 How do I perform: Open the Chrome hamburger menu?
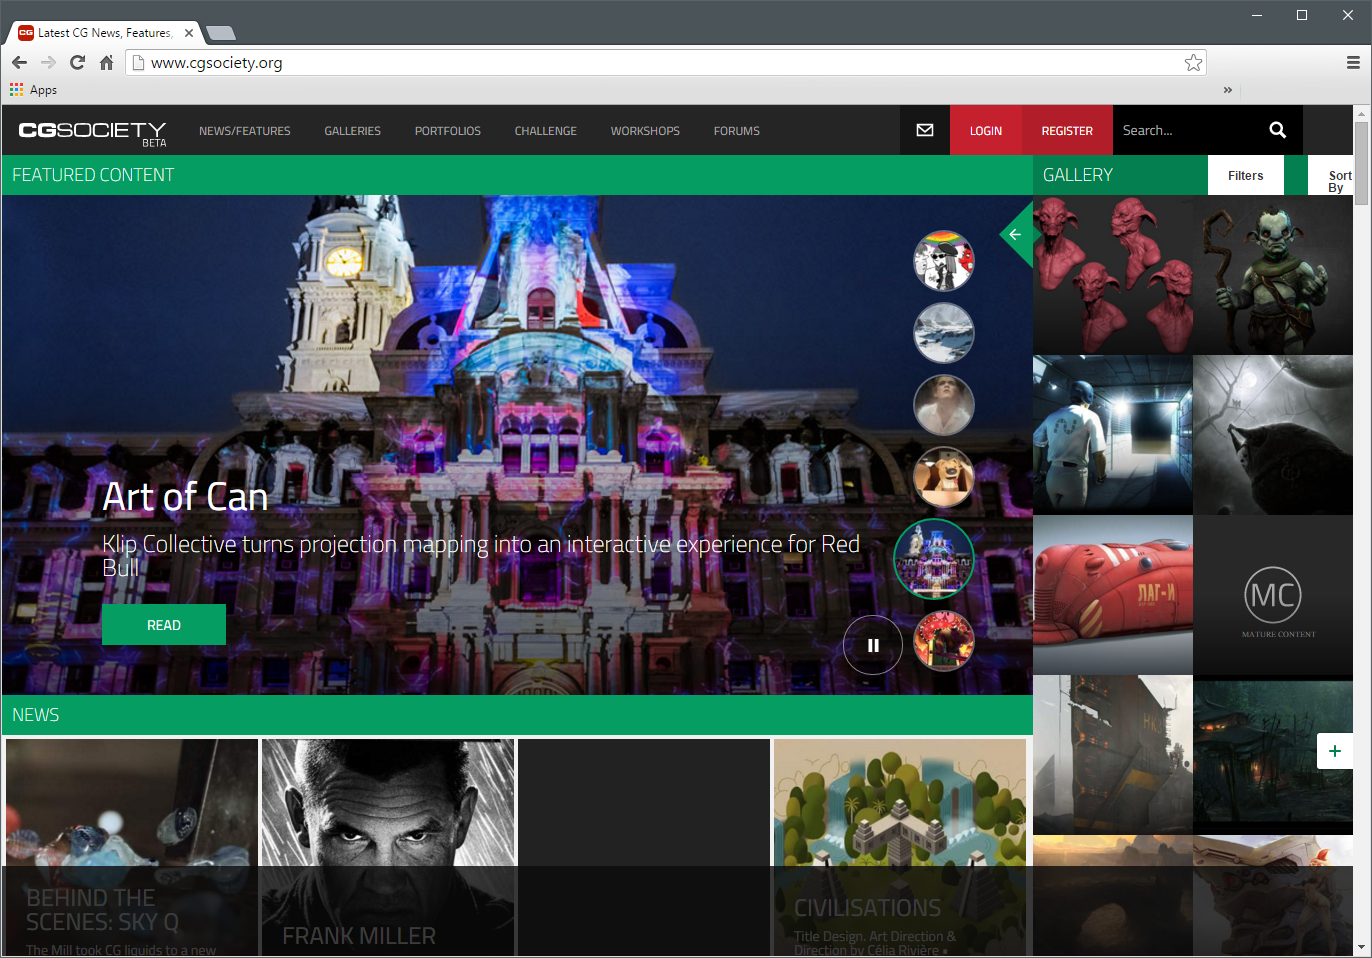pos(1353,63)
